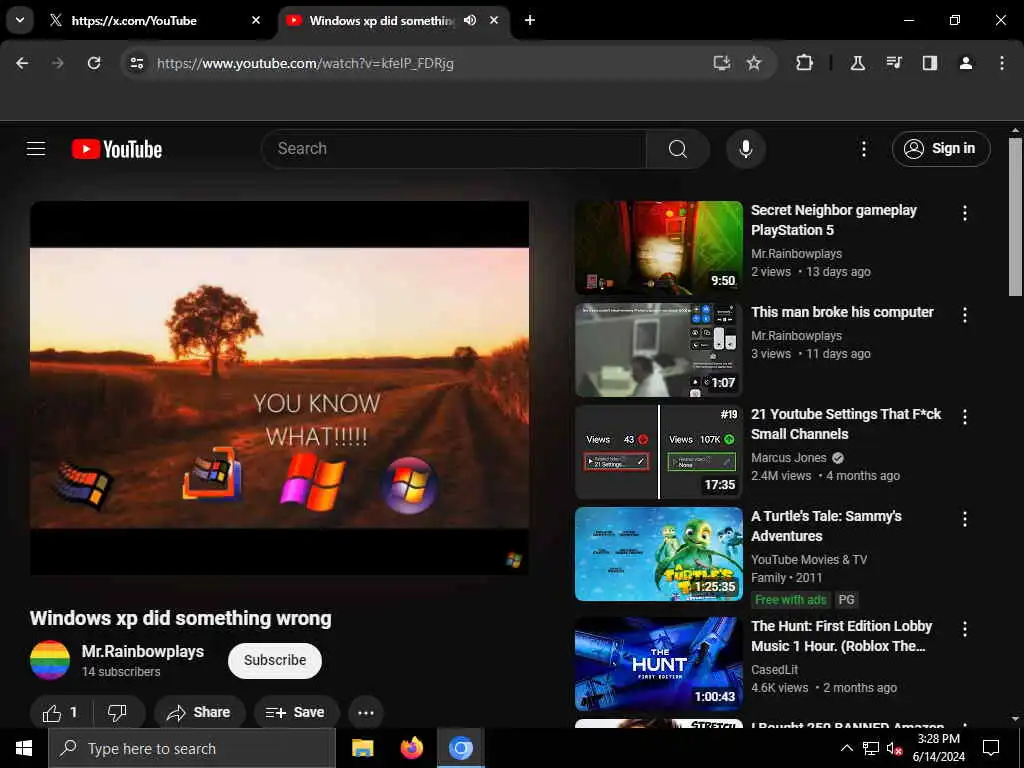Open YouTube settings three-dot menu in header
Viewport: 1024px width, 768px height.
[863, 149]
